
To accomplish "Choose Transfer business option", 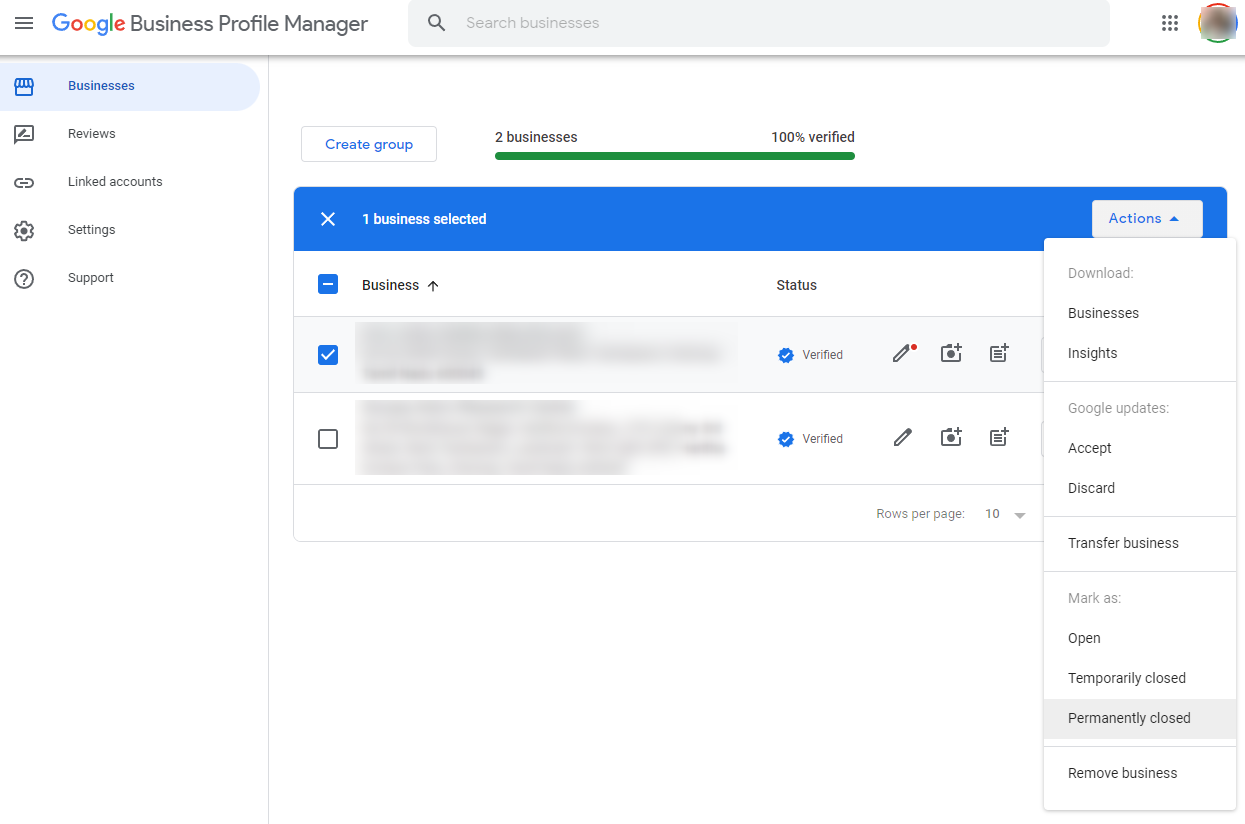I will coord(1140,543).
